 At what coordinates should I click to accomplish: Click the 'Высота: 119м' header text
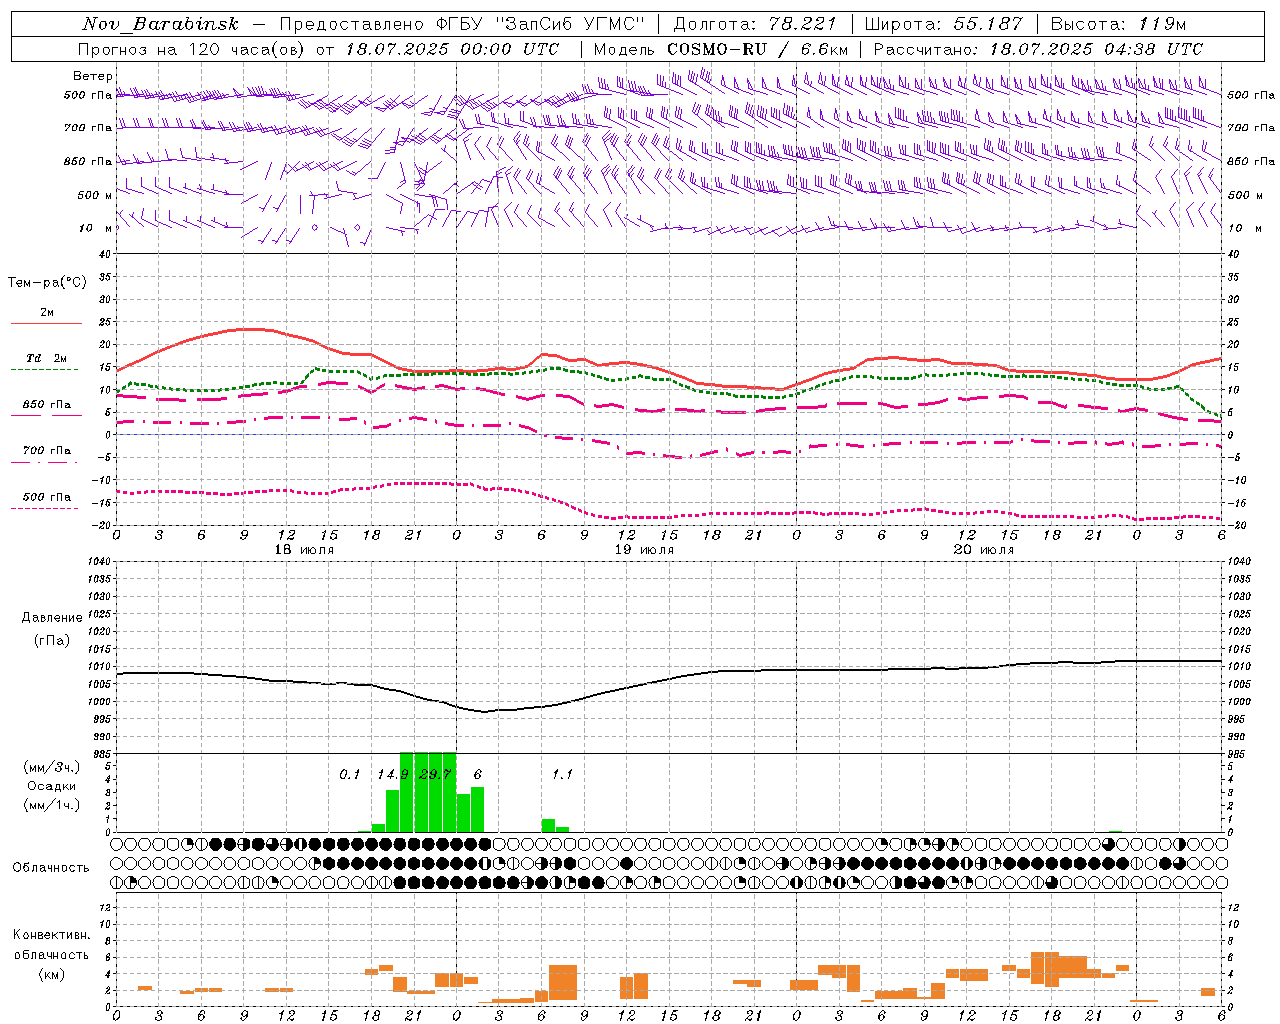pos(1119,24)
